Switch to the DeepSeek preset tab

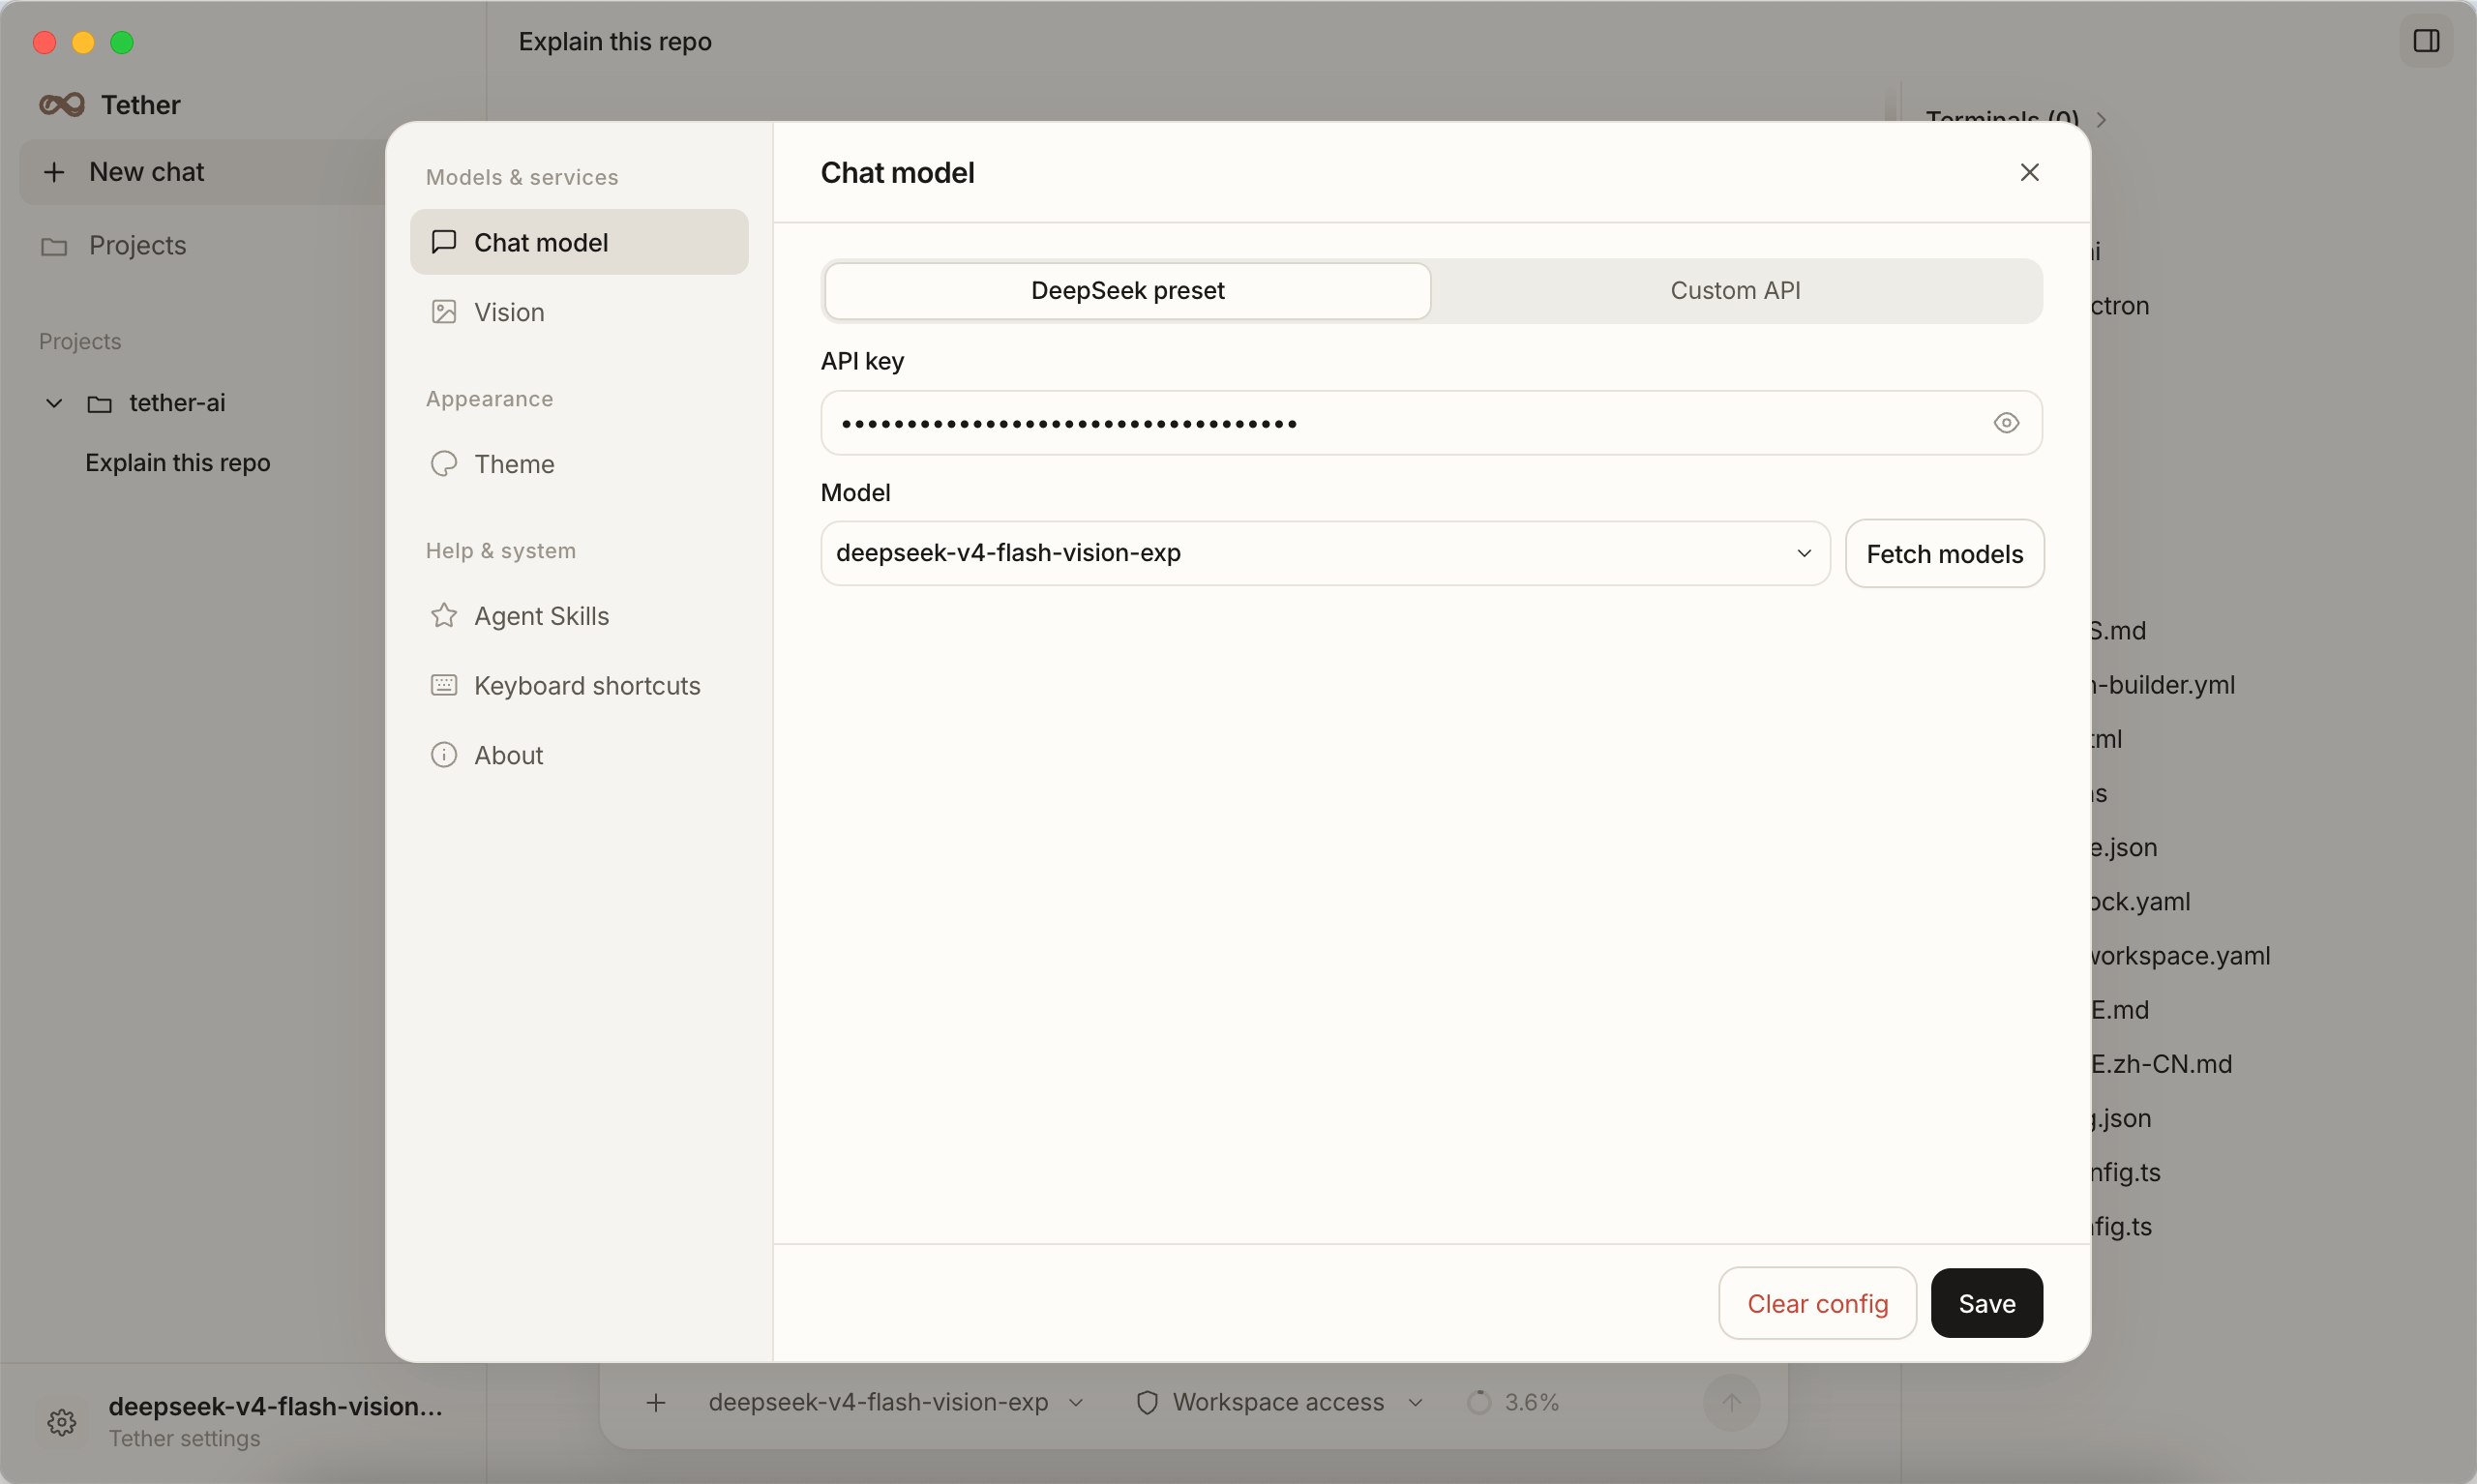pyautogui.click(x=1127, y=291)
